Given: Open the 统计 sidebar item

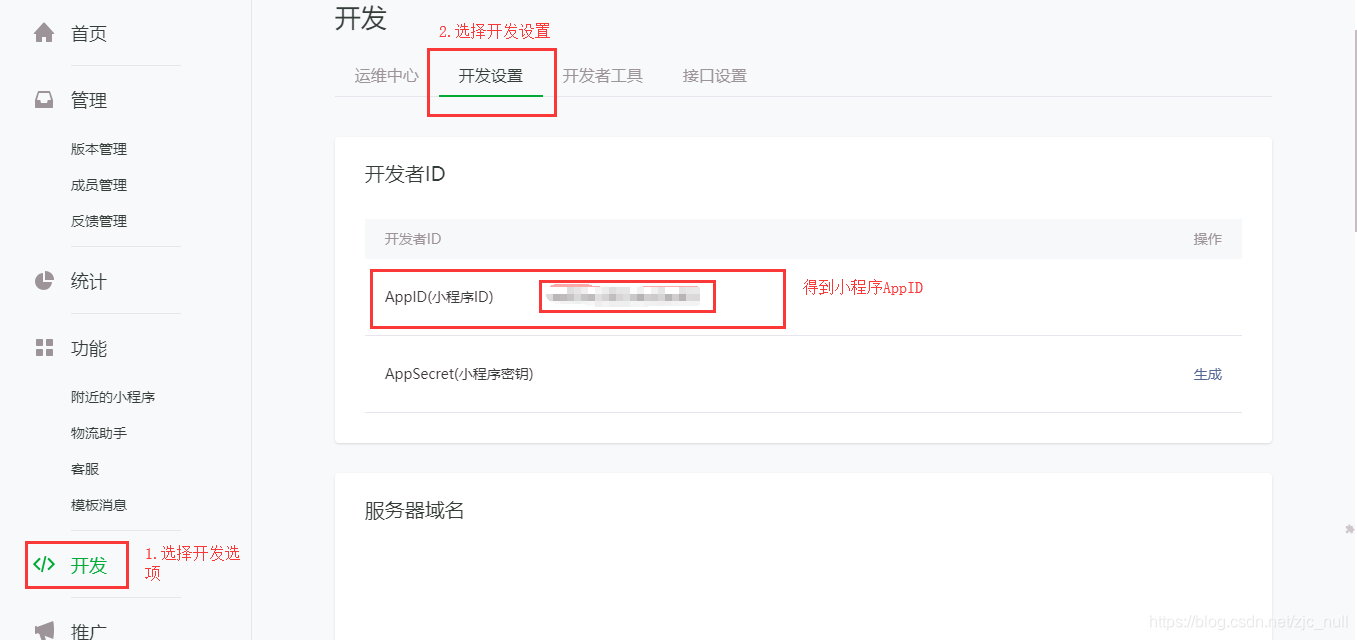Looking at the screenshot, I should tap(89, 282).
